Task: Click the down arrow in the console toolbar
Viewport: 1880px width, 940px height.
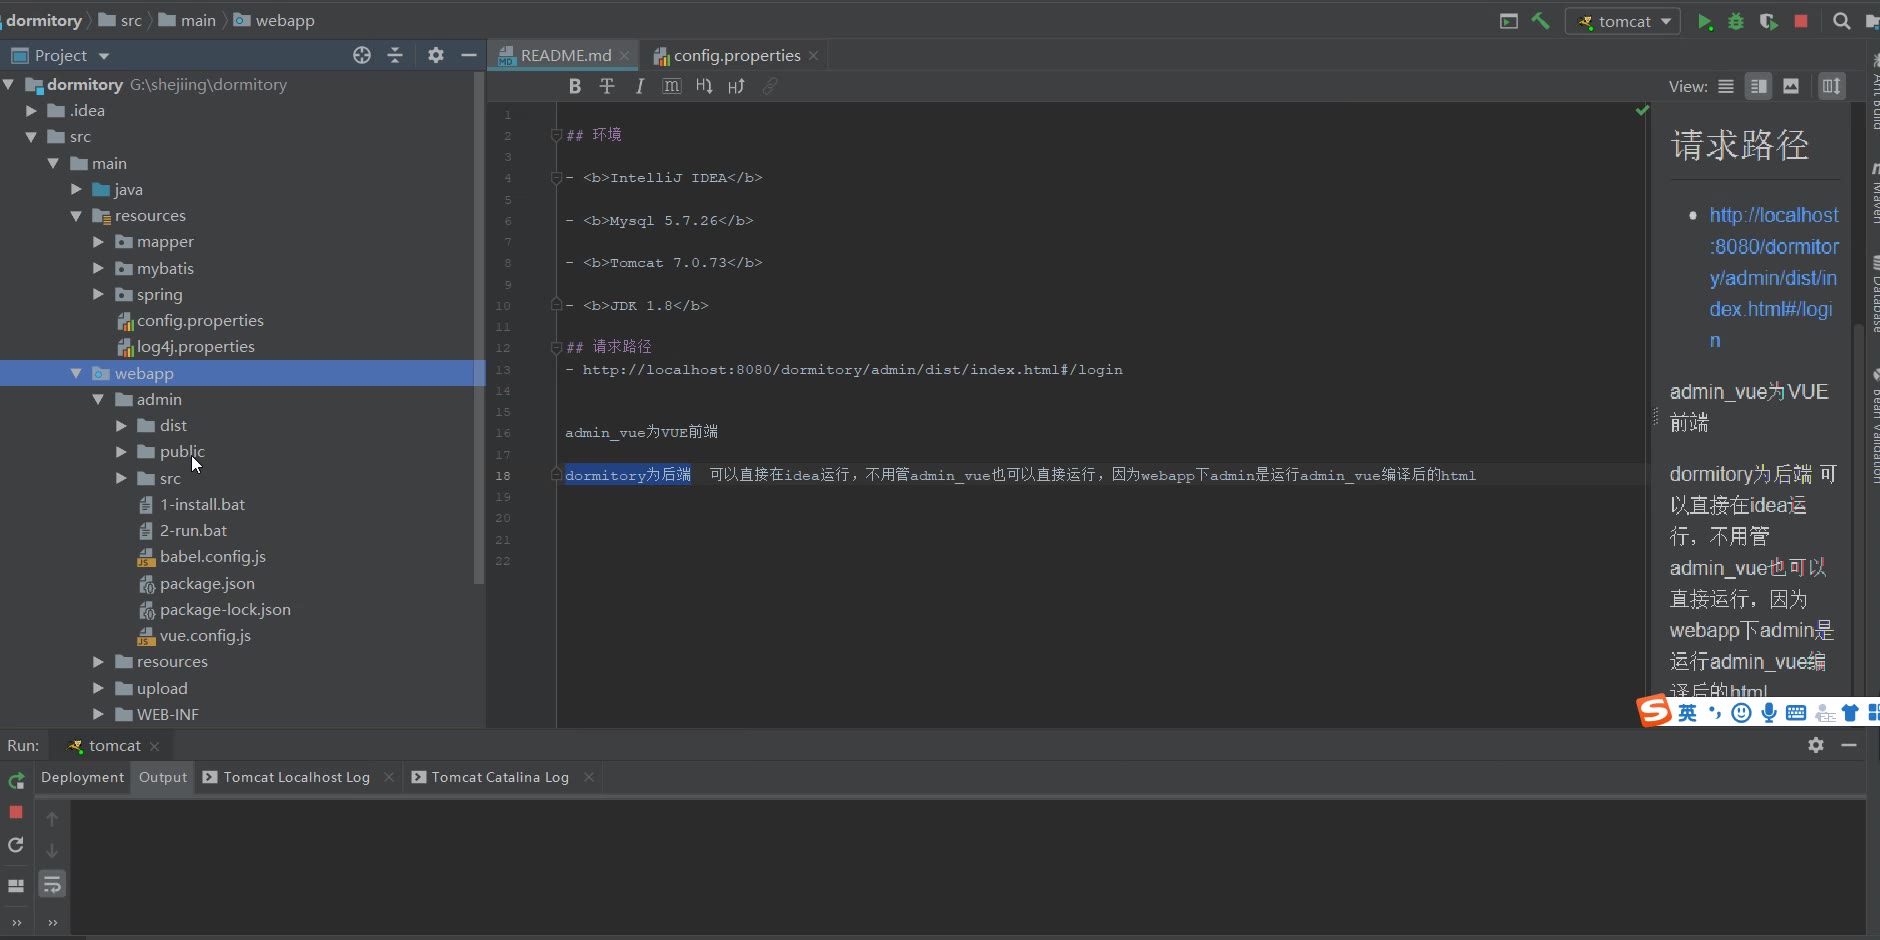Action: click(52, 851)
